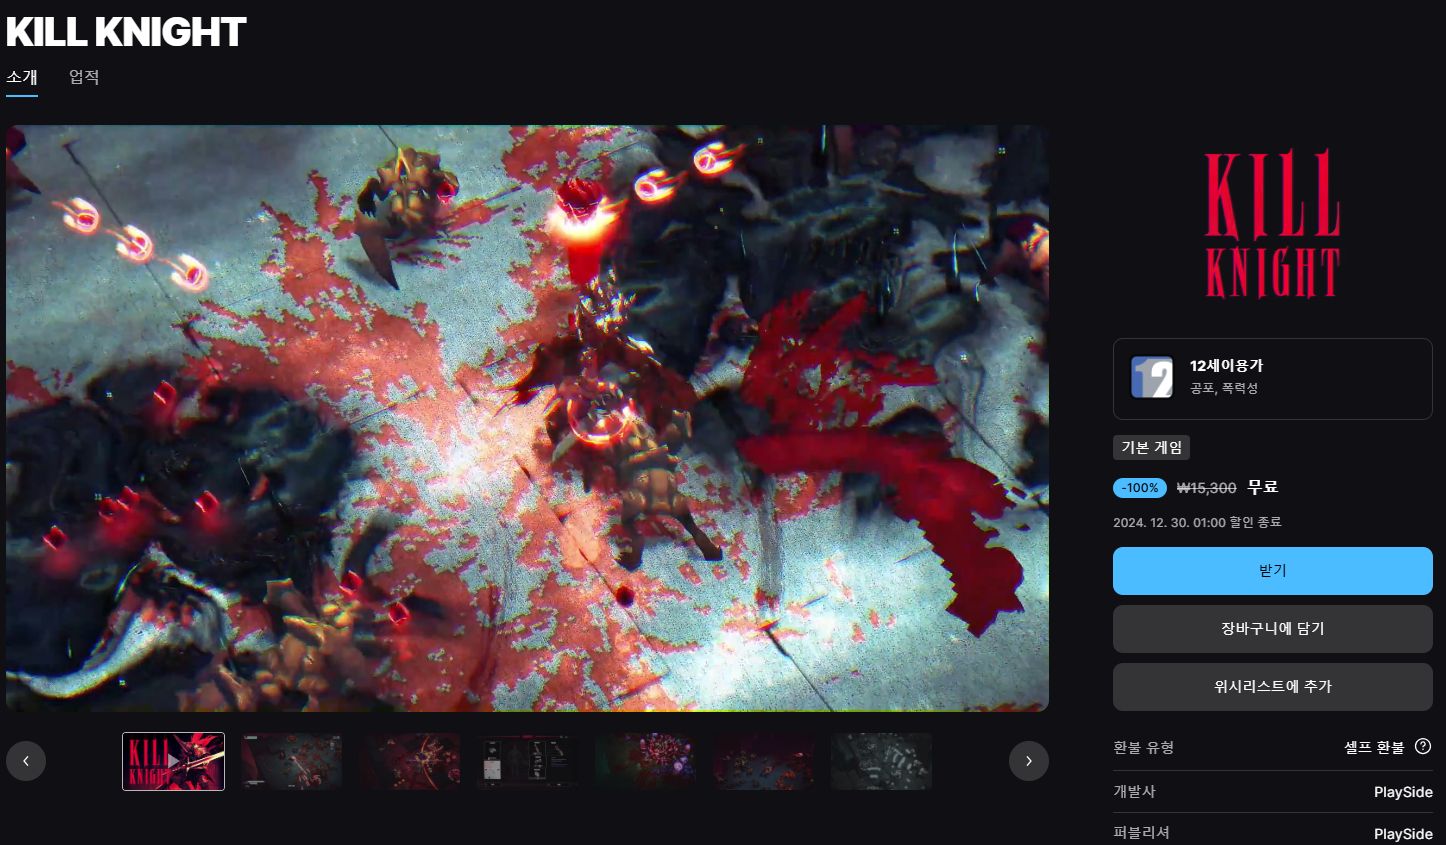The image size is (1446, 845).
Task: Click the ₩15,300 original price
Action: pos(1206,488)
